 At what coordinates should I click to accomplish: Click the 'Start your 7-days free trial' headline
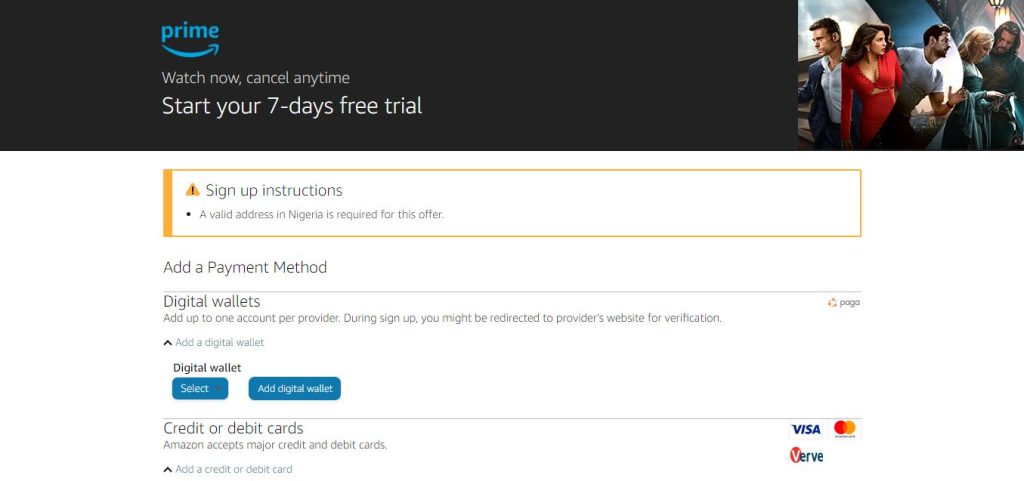[292, 105]
